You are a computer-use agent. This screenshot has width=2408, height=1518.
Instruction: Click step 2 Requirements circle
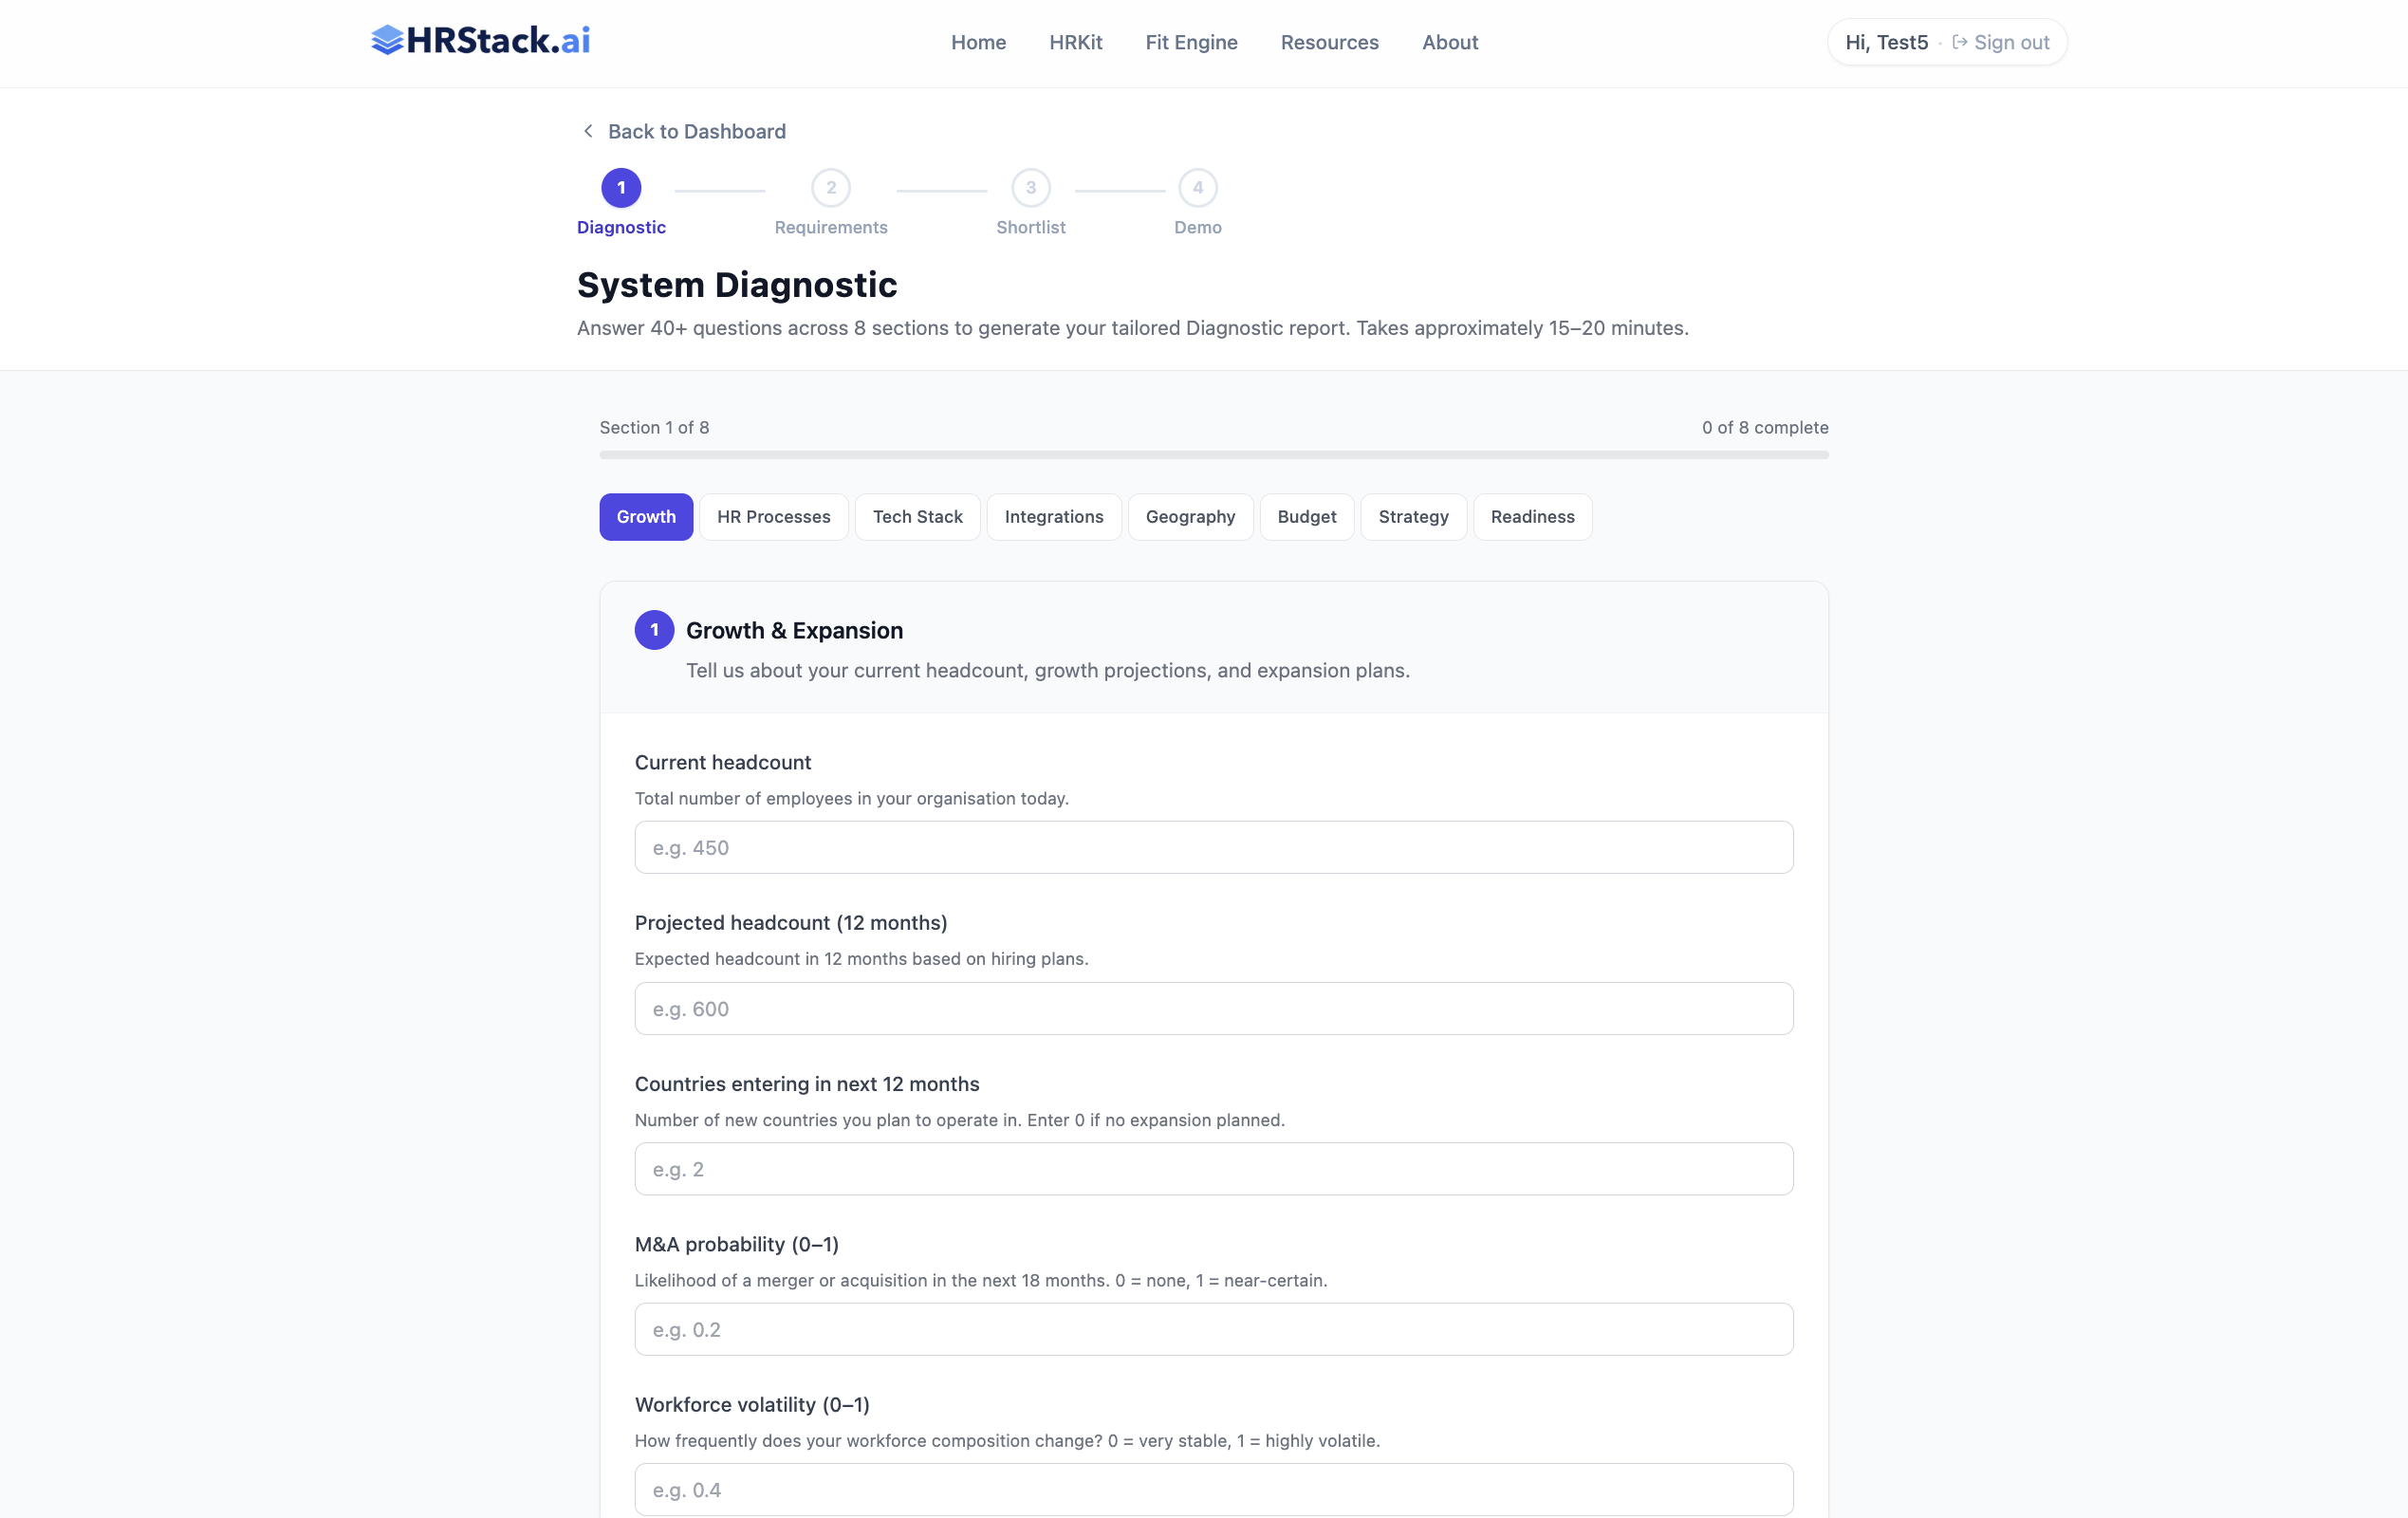[x=830, y=188]
